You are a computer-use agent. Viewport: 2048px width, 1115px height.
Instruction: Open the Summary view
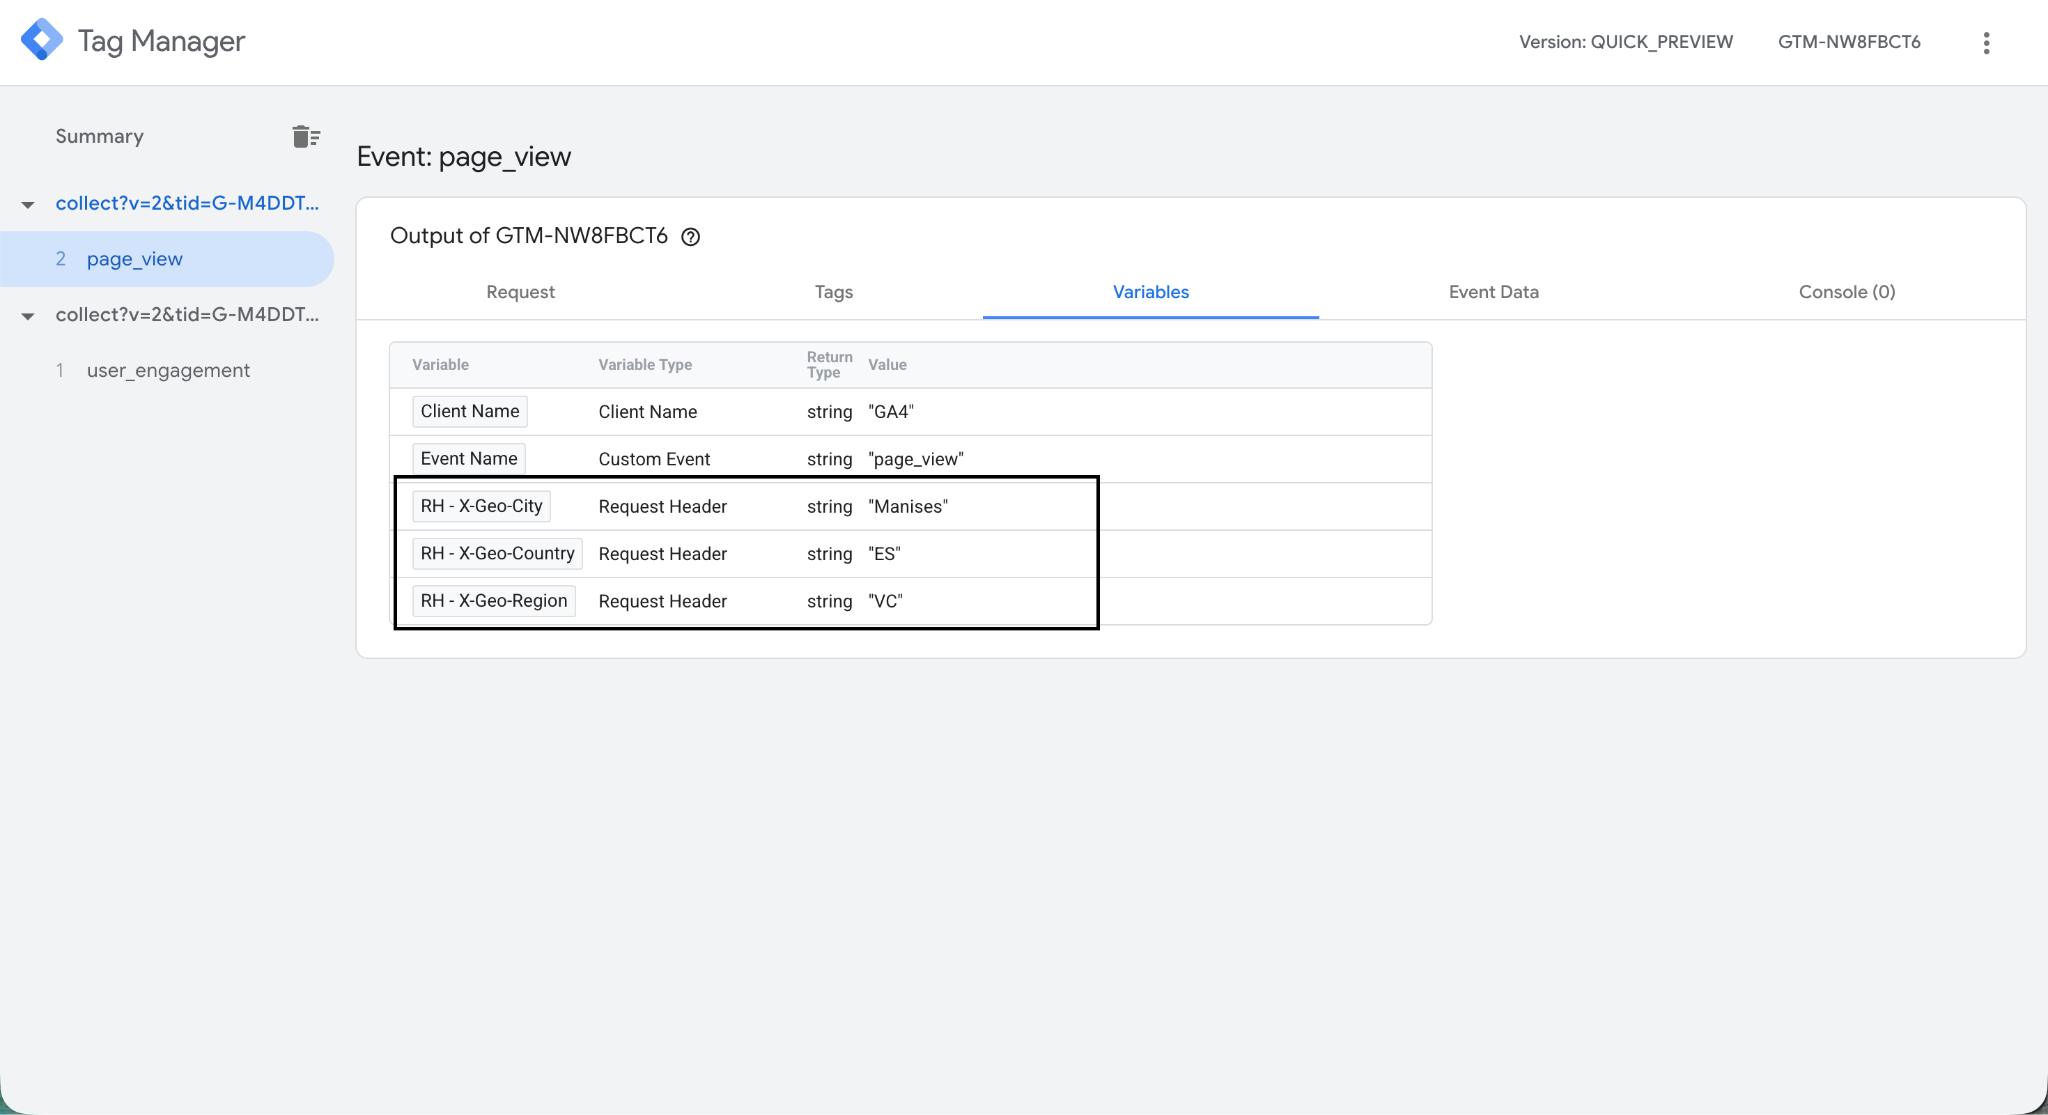(x=99, y=136)
